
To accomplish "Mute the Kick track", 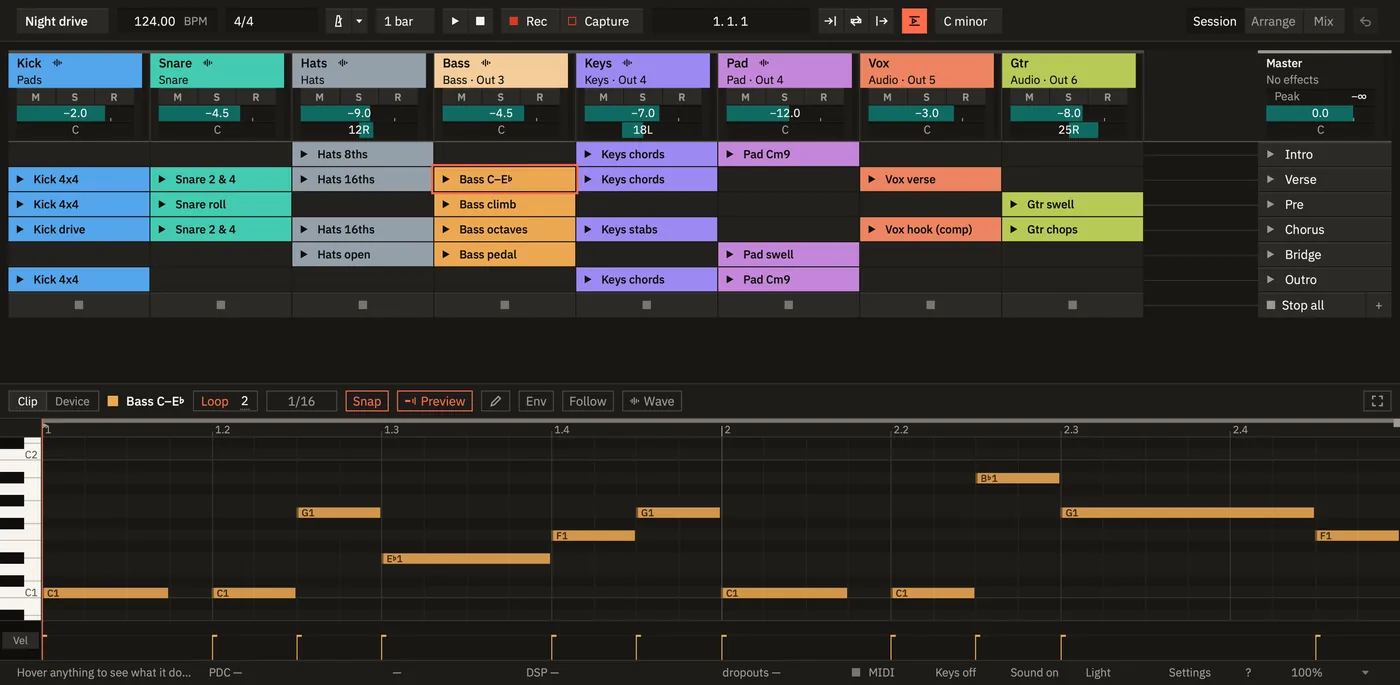I will tap(36, 97).
